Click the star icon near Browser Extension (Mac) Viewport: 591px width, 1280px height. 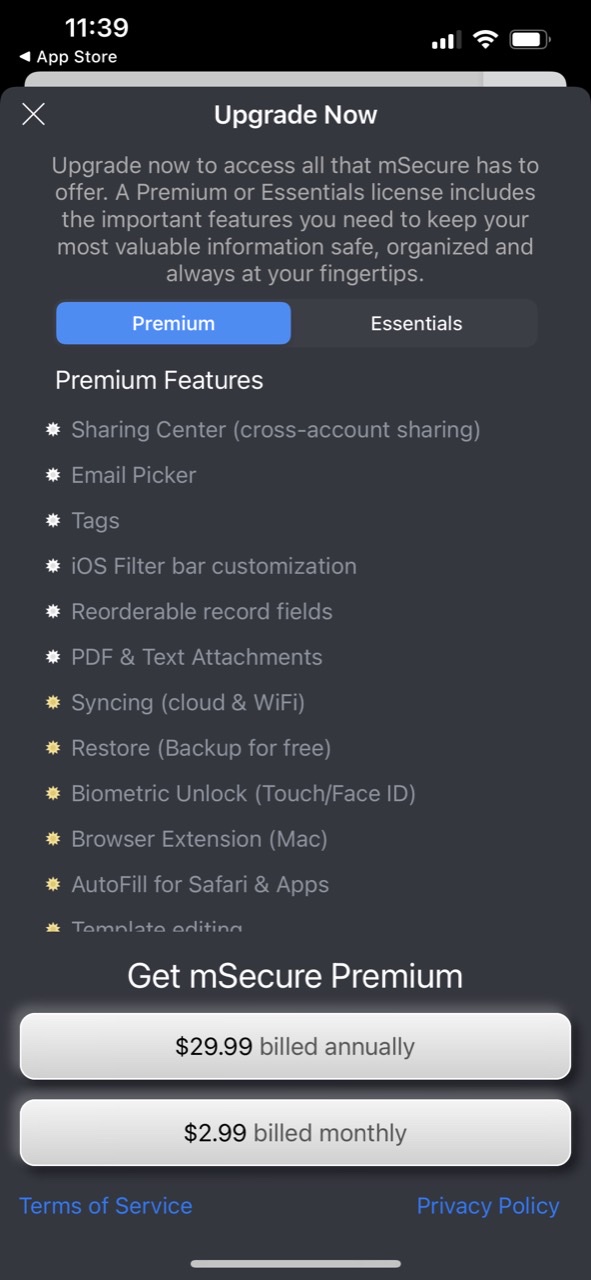pos(53,838)
